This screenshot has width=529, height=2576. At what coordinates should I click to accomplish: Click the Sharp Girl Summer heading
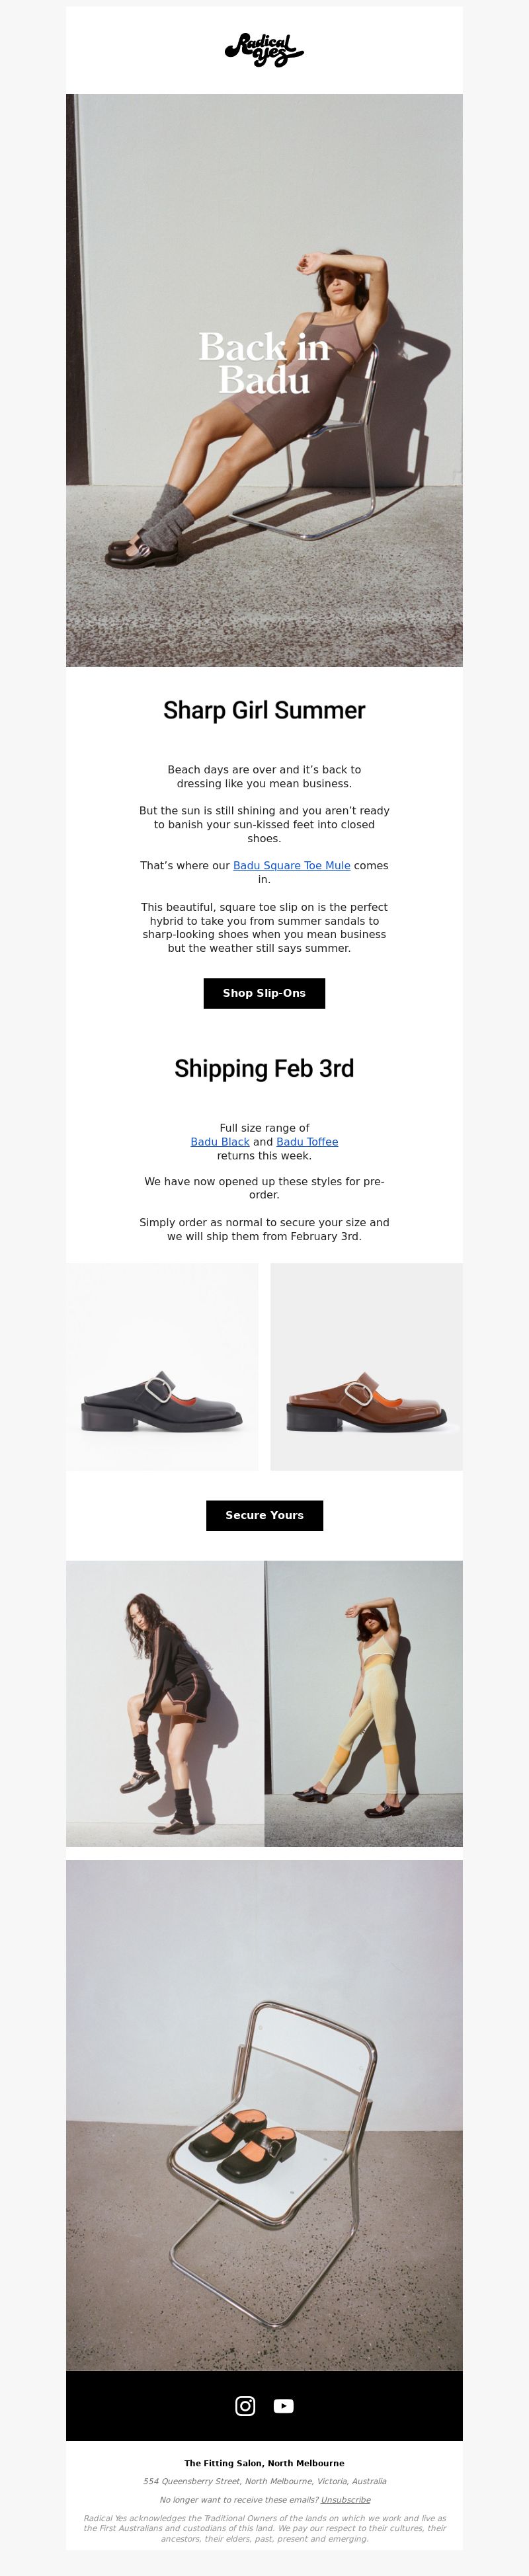(x=264, y=710)
